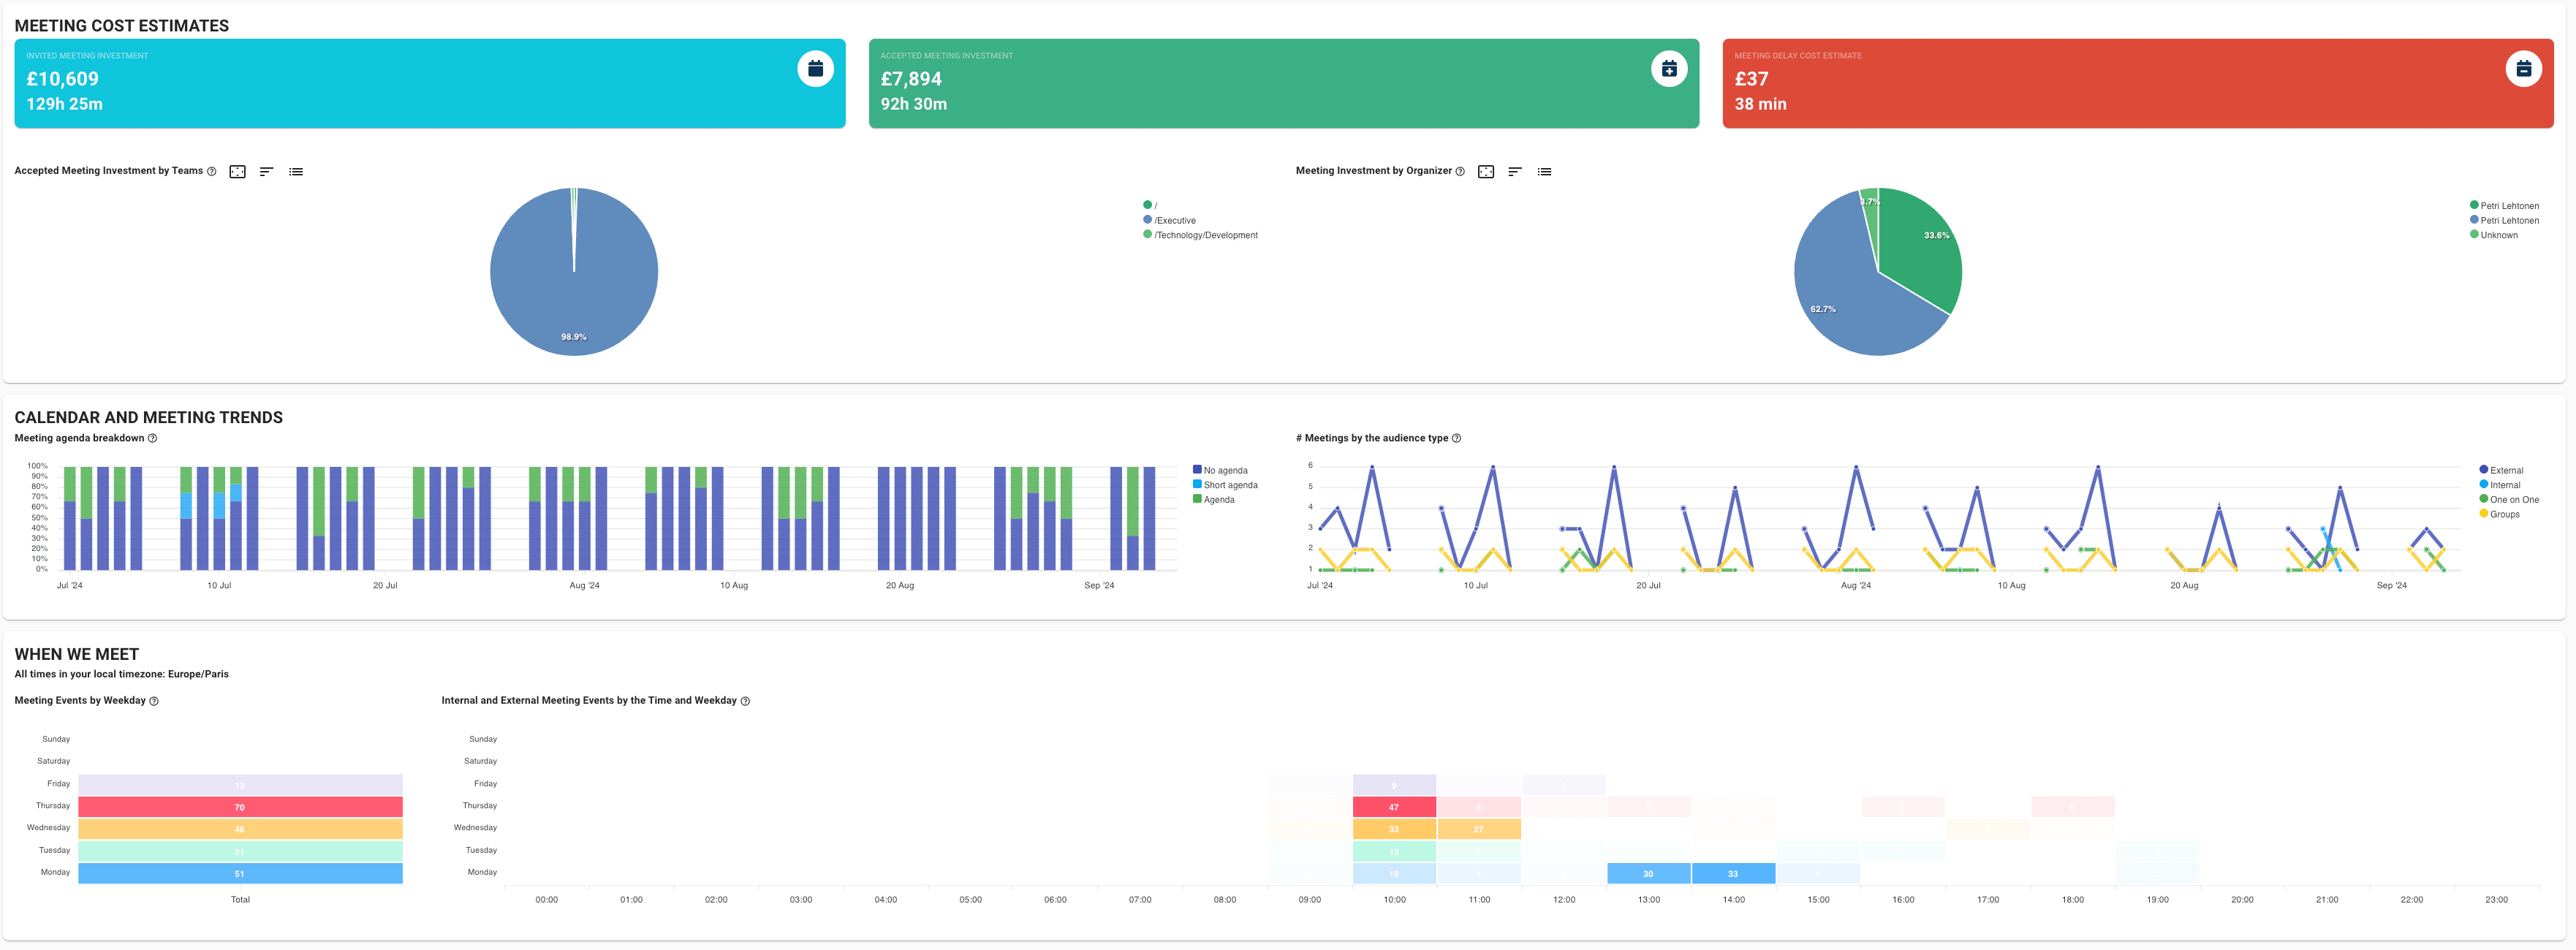Click the list view icon on Accepted Meeting Investment by Teams

[296, 171]
